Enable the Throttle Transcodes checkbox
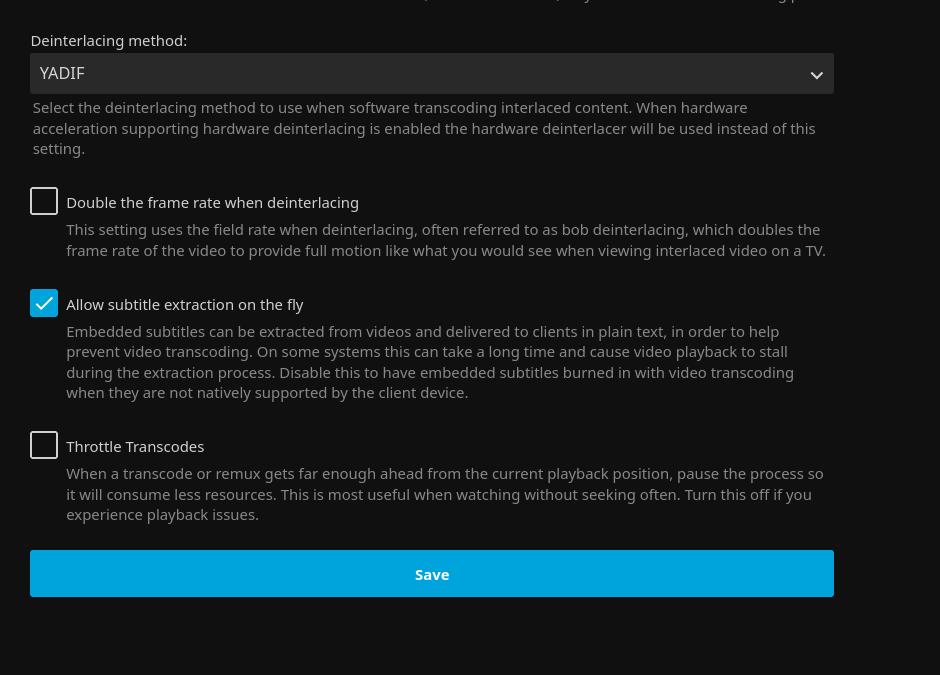Screen dimensions: 940x675 tap(44, 446)
